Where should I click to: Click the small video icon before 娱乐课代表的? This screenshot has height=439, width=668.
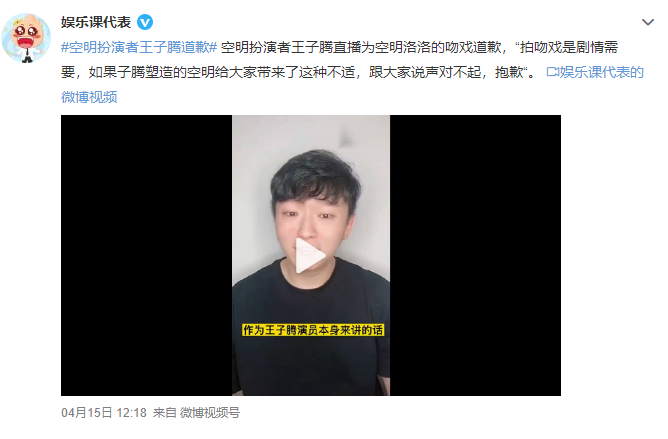552,72
